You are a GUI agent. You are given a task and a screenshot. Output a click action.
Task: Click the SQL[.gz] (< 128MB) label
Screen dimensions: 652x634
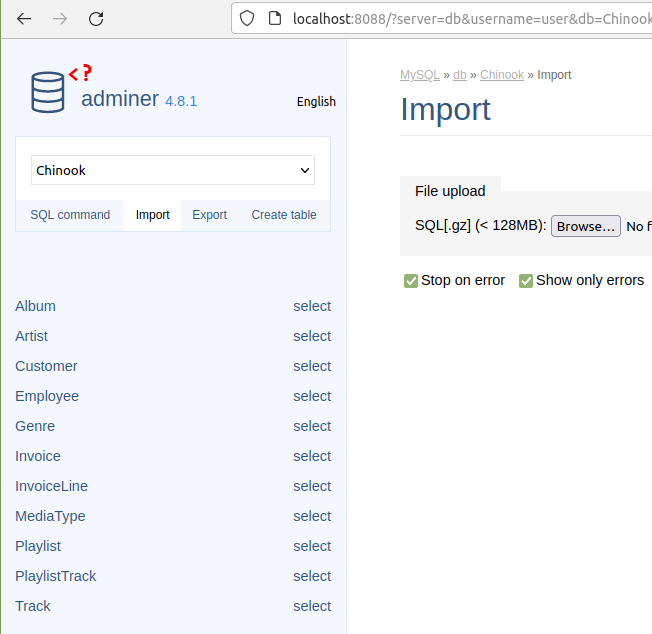[x=481, y=225]
